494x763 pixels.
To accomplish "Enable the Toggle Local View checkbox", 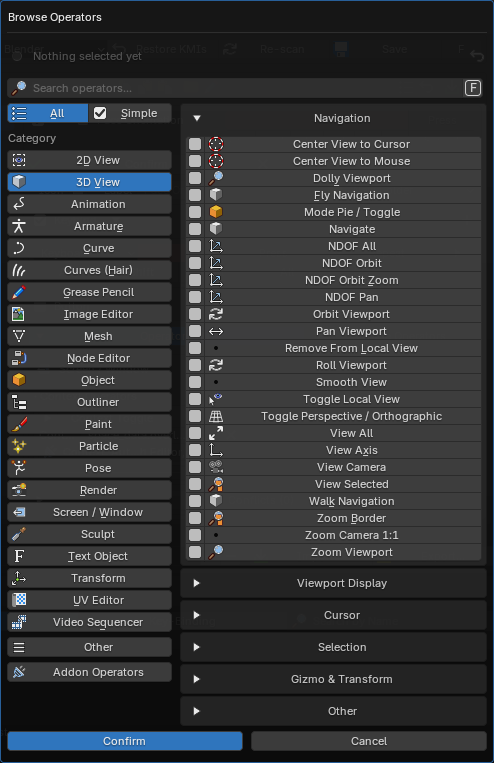I will 195,399.
